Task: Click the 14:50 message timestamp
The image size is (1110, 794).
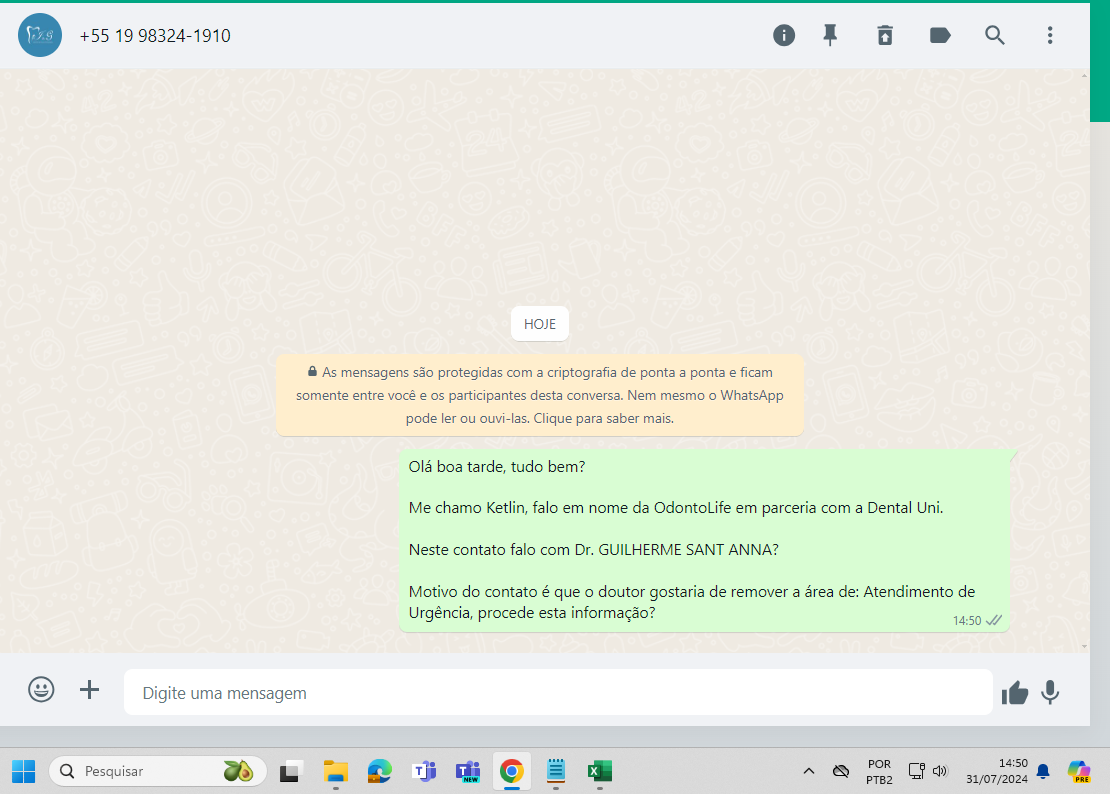Action: 967,621
